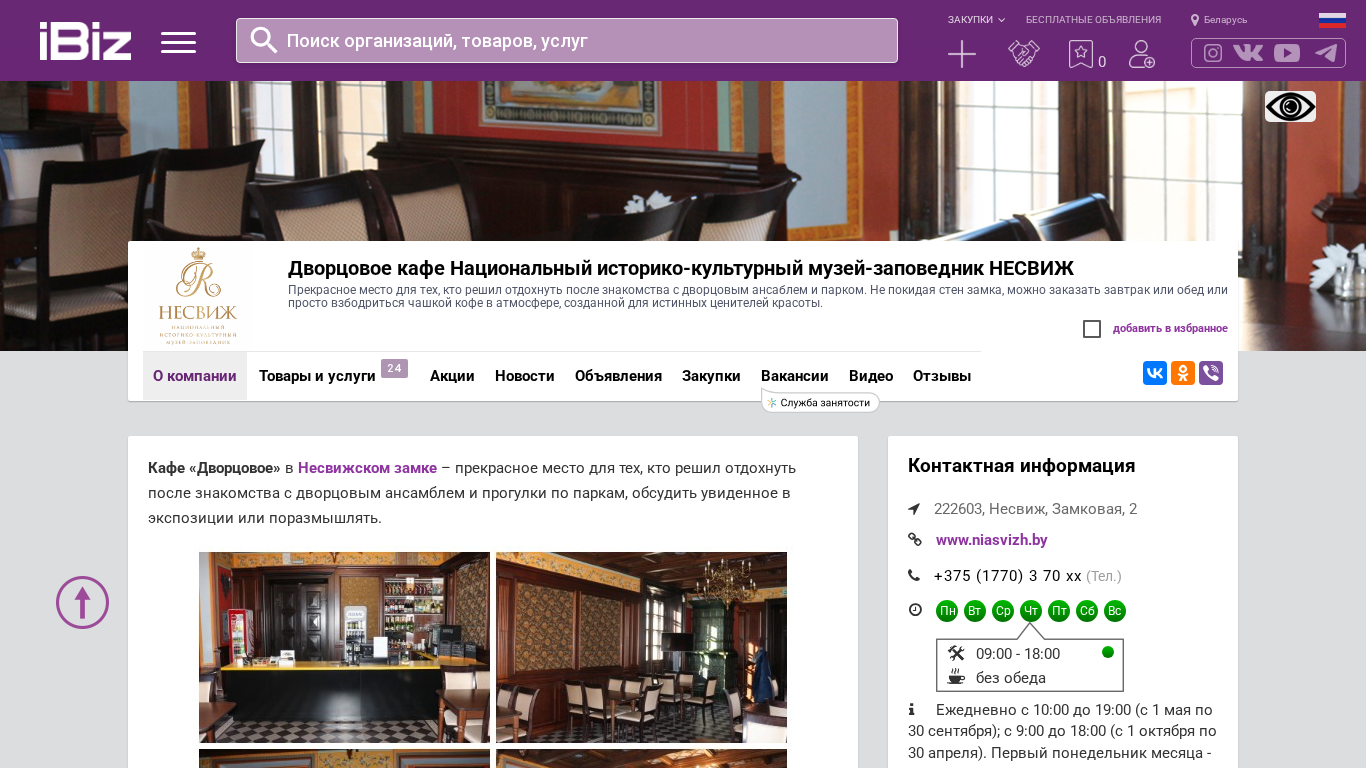Click the iBiz logo

[85, 41]
